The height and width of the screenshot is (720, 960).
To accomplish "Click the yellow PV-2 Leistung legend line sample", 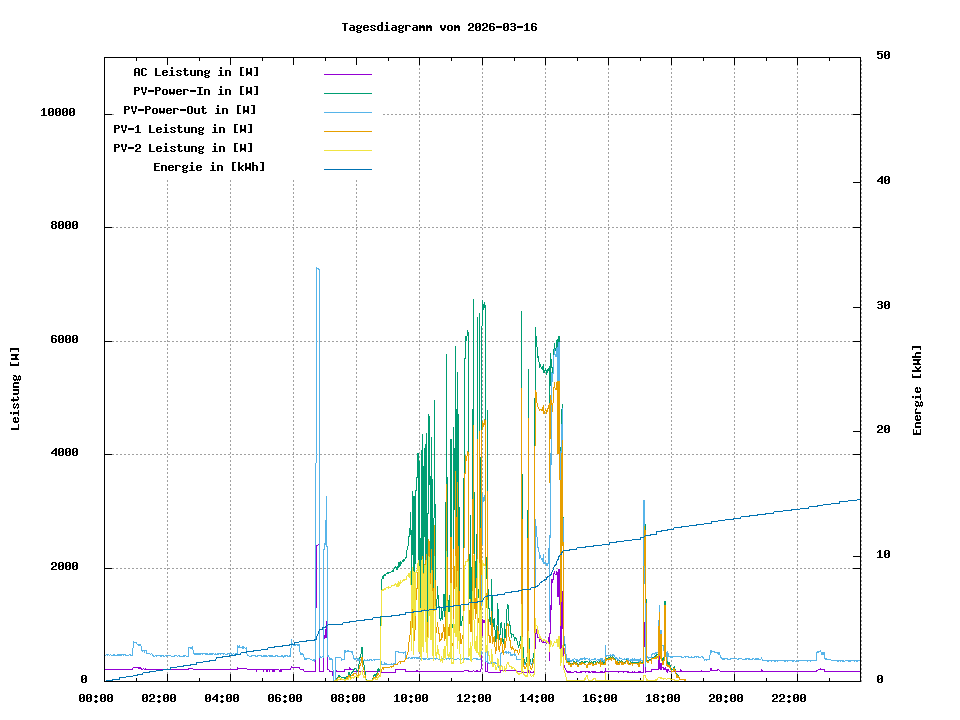I will point(347,149).
